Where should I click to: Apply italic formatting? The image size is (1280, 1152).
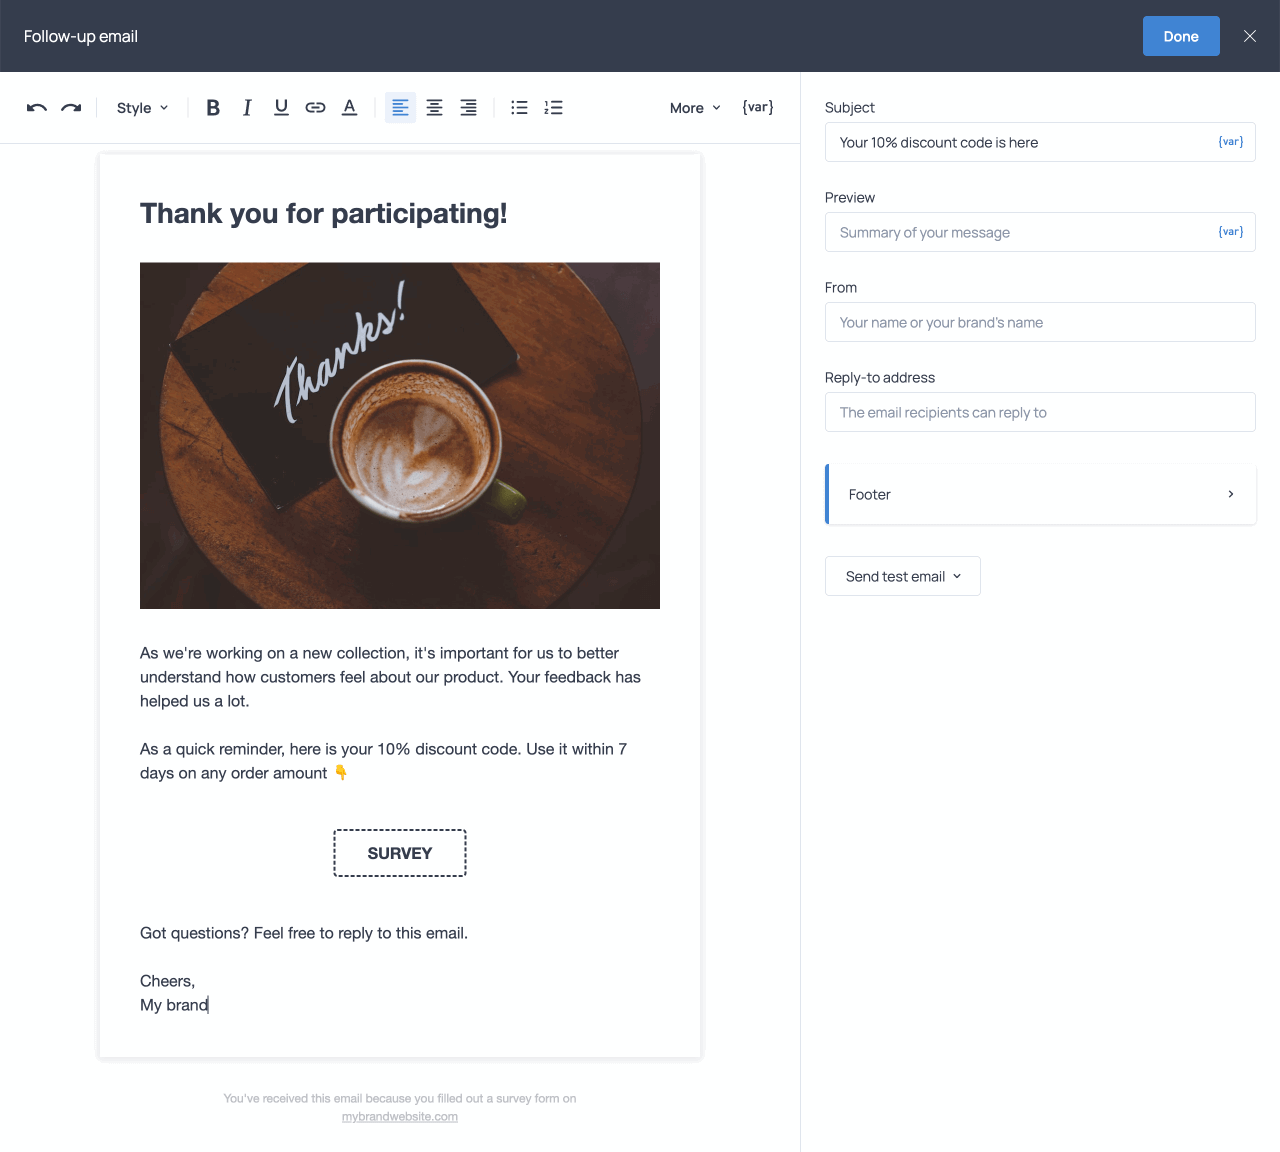246,107
